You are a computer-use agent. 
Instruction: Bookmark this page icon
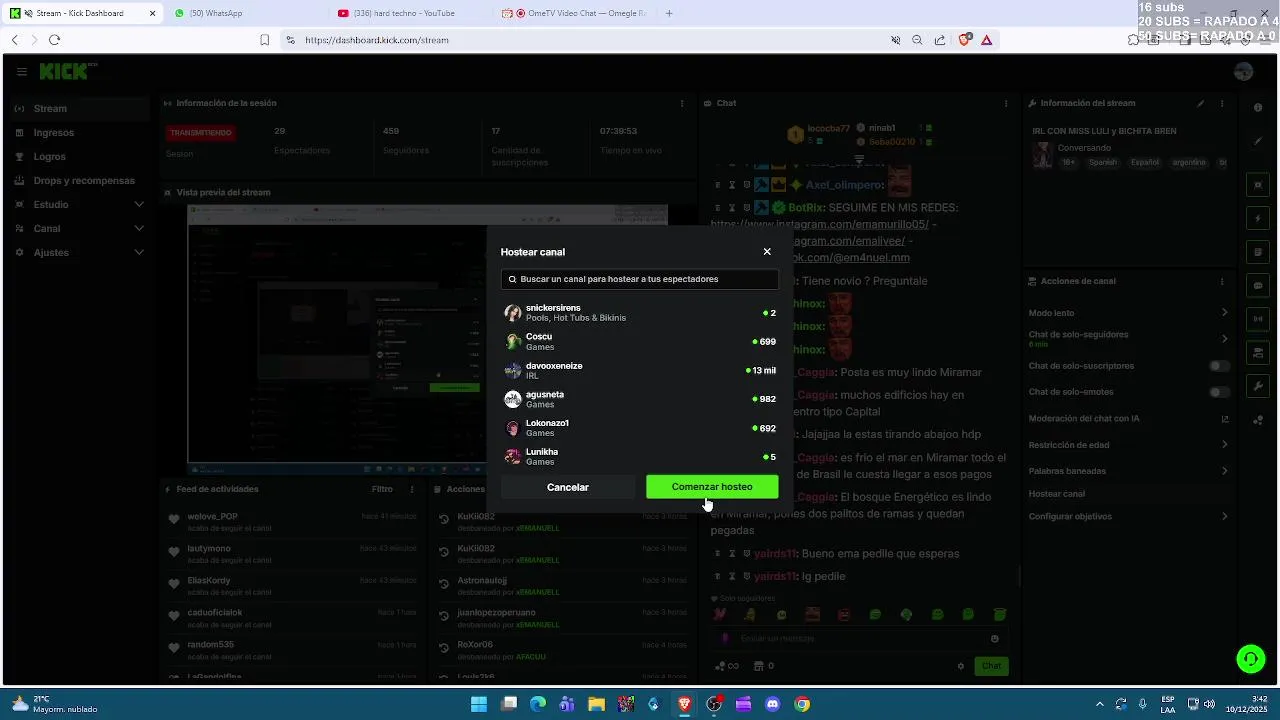[264, 40]
